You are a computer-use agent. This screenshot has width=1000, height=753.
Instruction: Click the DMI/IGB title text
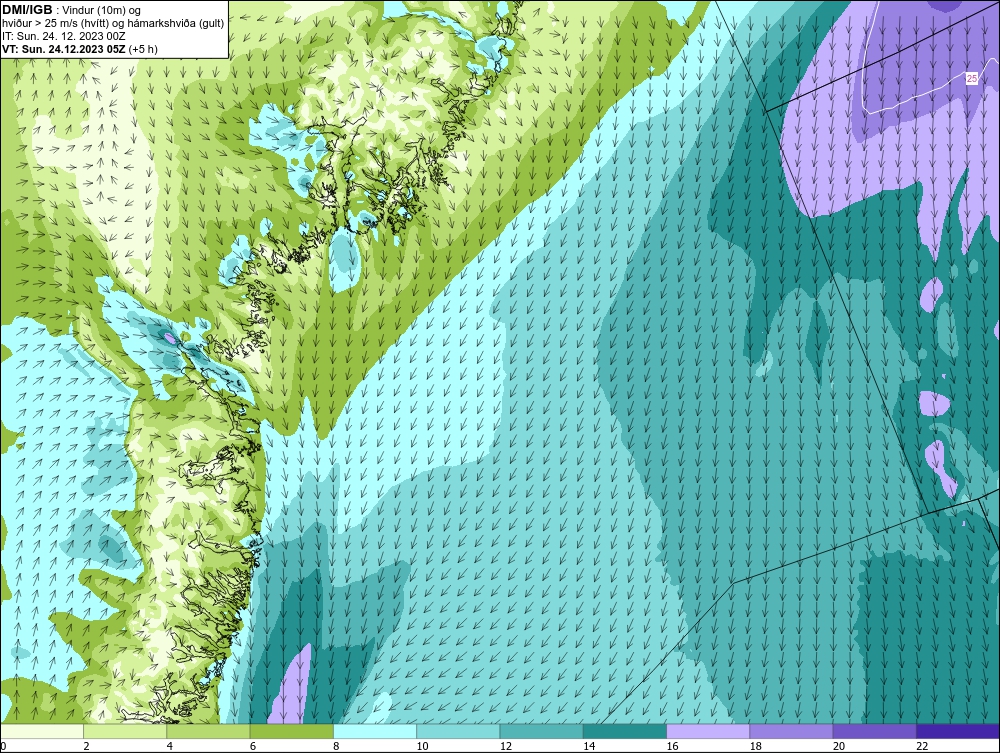(x=27, y=10)
